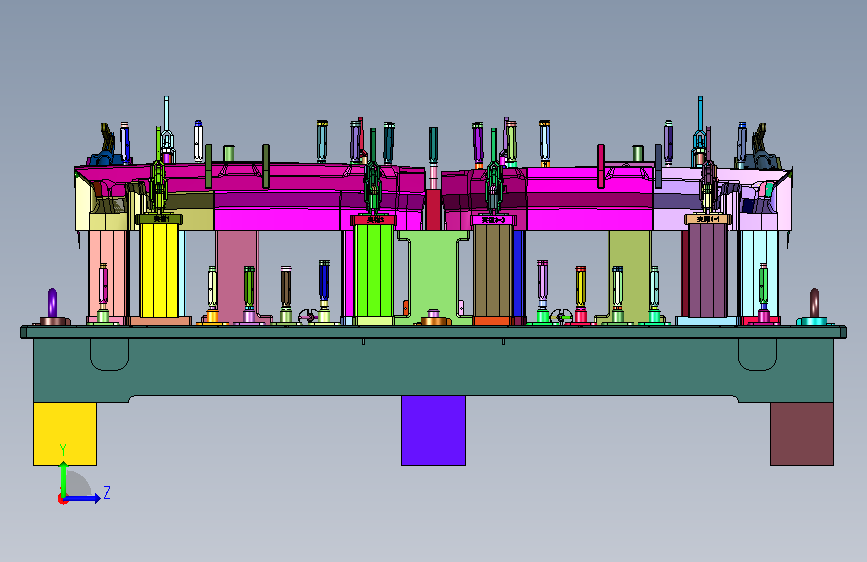
Task: Select the brown support foot on the right
Action: pyautogui.click(x=802, y=434)
